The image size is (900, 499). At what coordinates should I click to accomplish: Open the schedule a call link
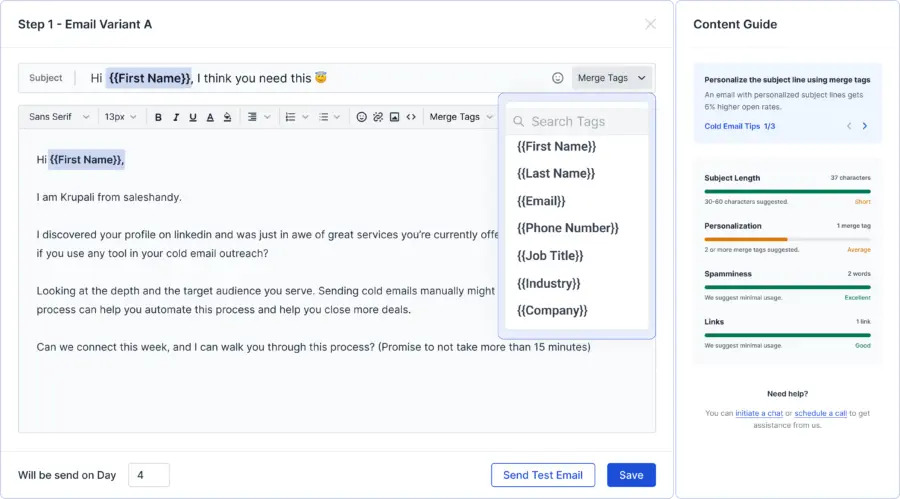click(820, 413)
